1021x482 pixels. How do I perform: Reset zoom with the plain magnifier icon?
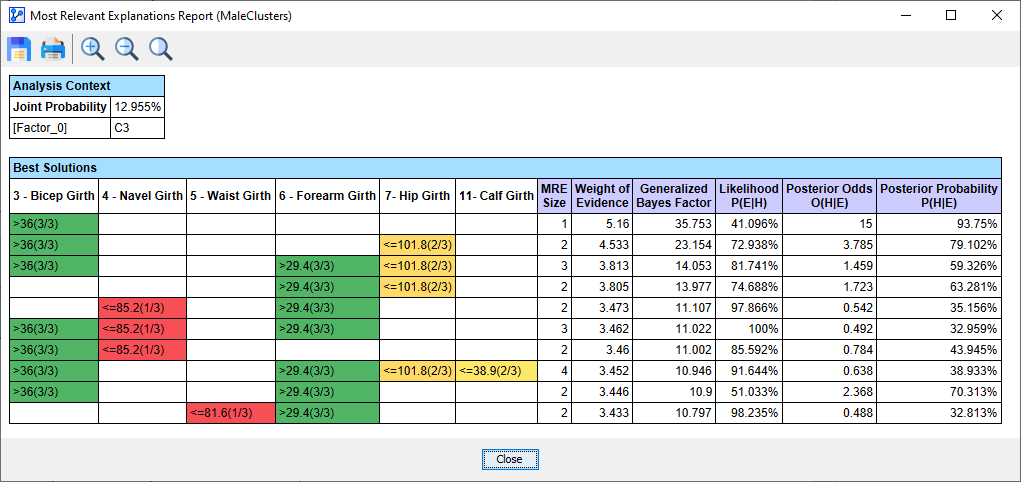(160, 49)
